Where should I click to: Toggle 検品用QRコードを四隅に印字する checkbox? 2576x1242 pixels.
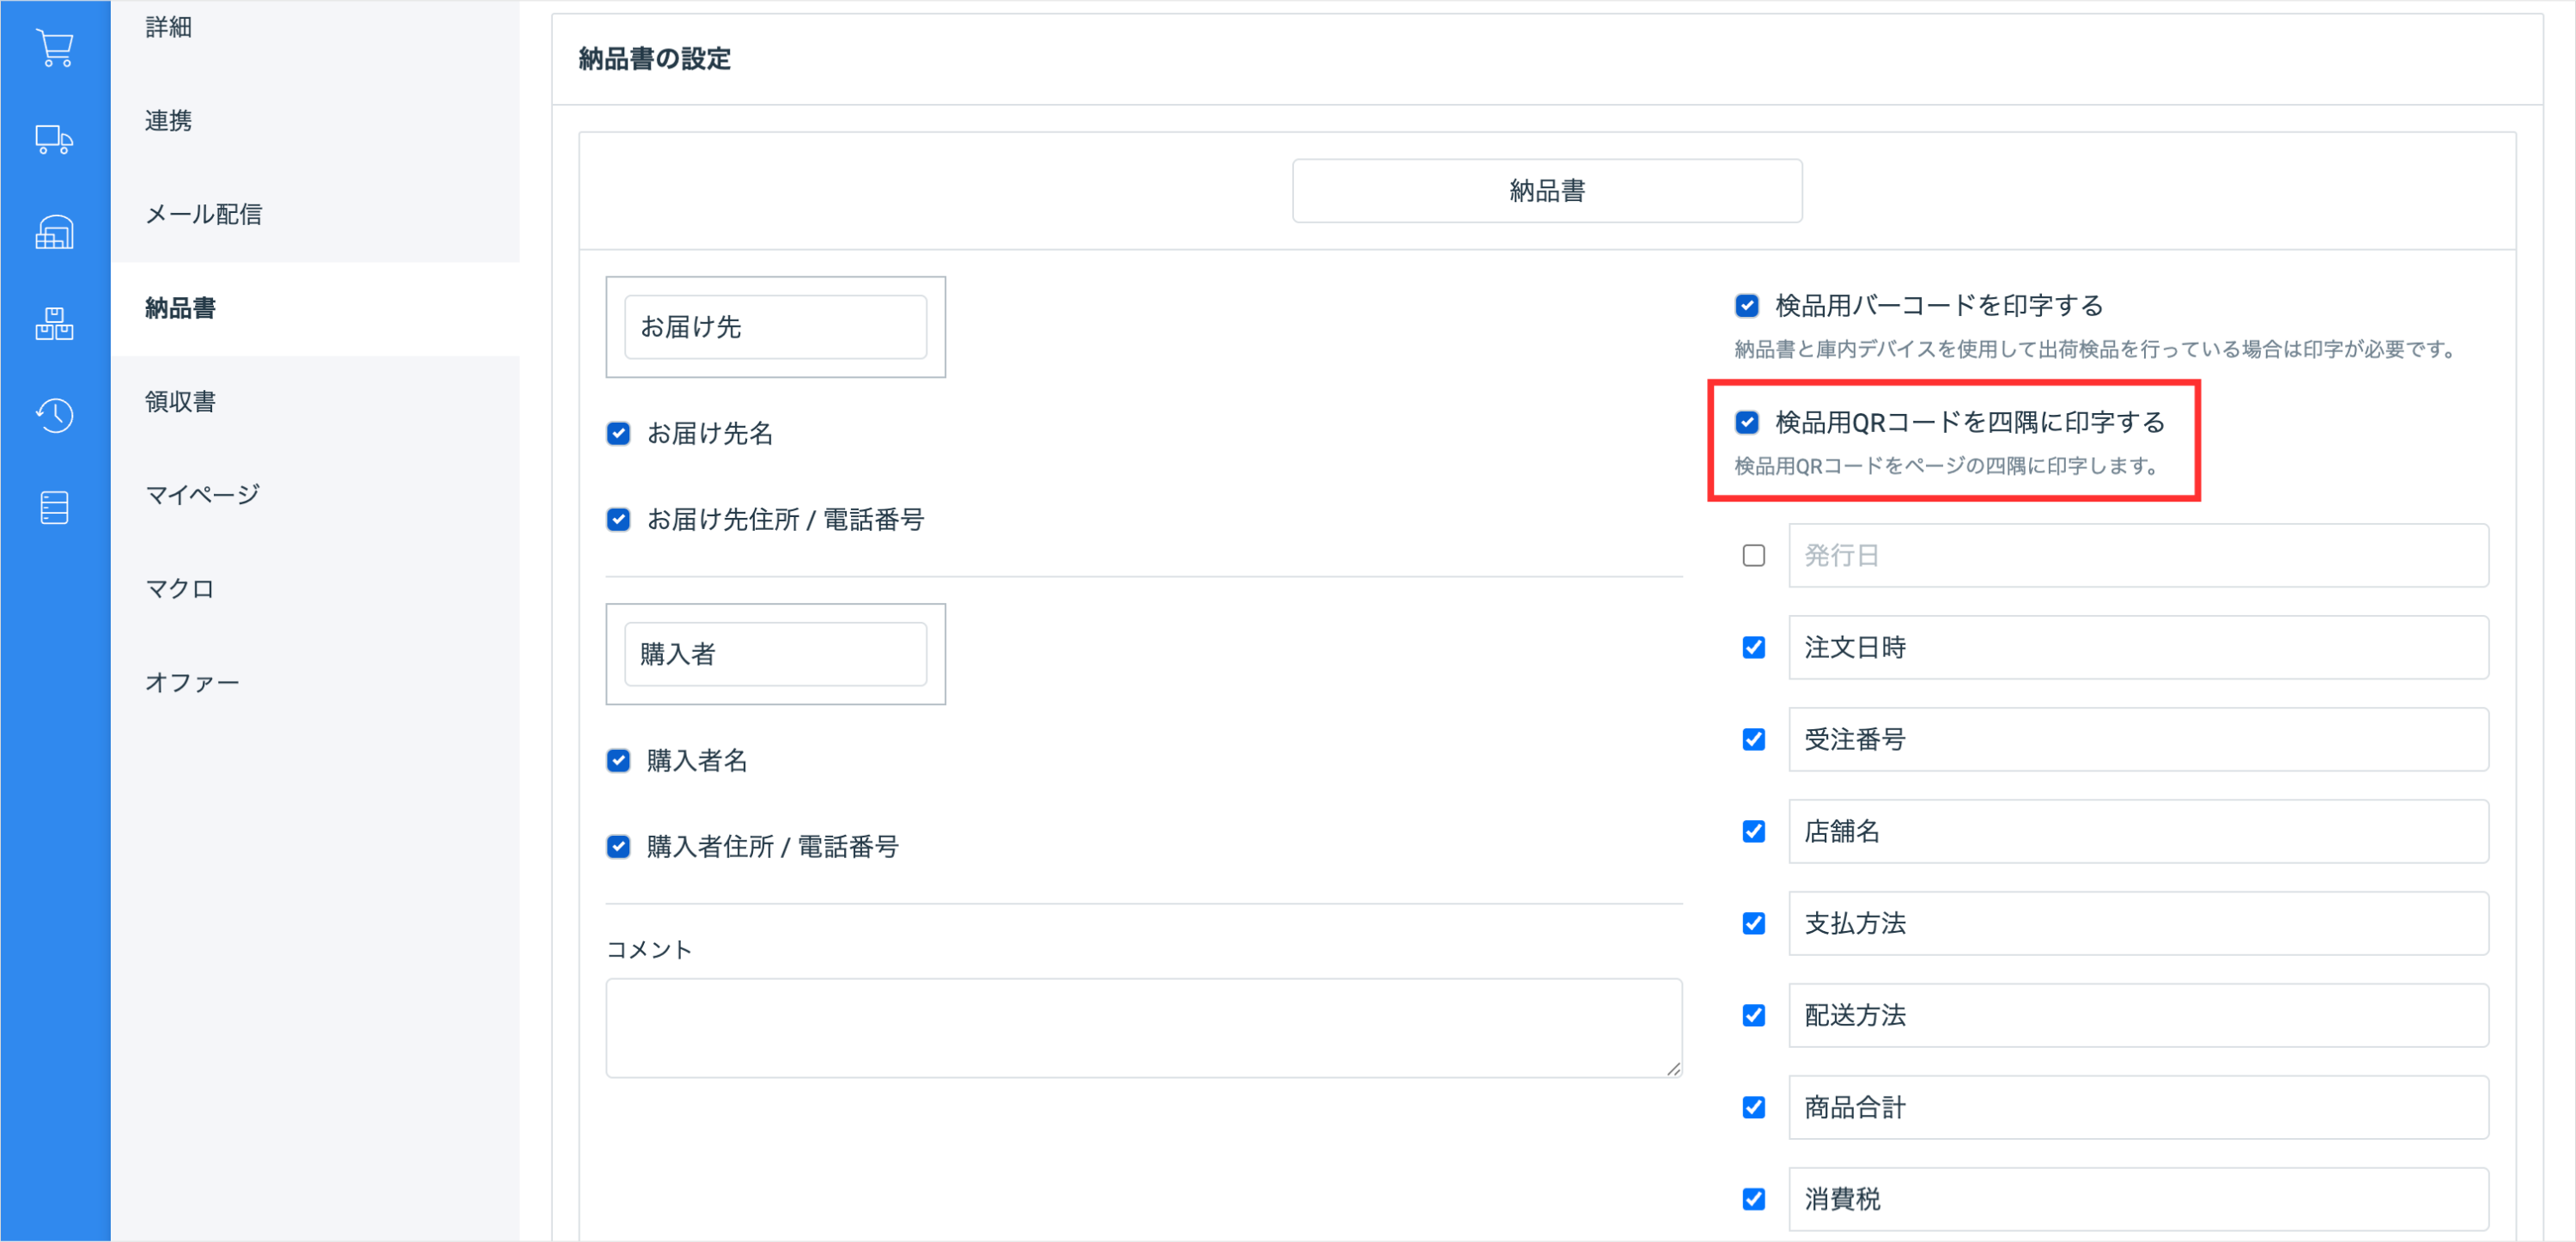1746,422
